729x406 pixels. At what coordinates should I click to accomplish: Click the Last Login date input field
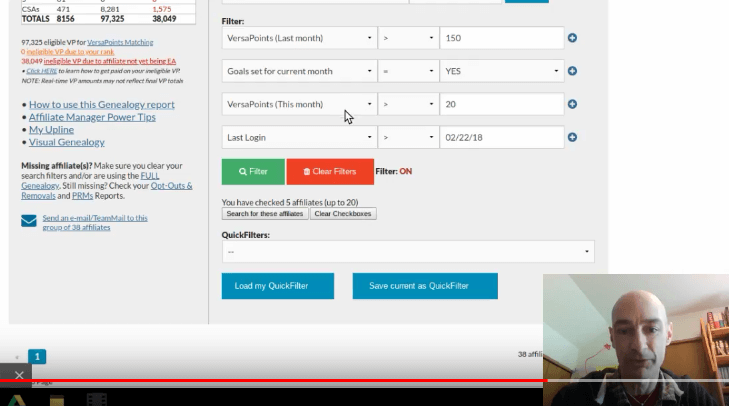coord(501,137)
